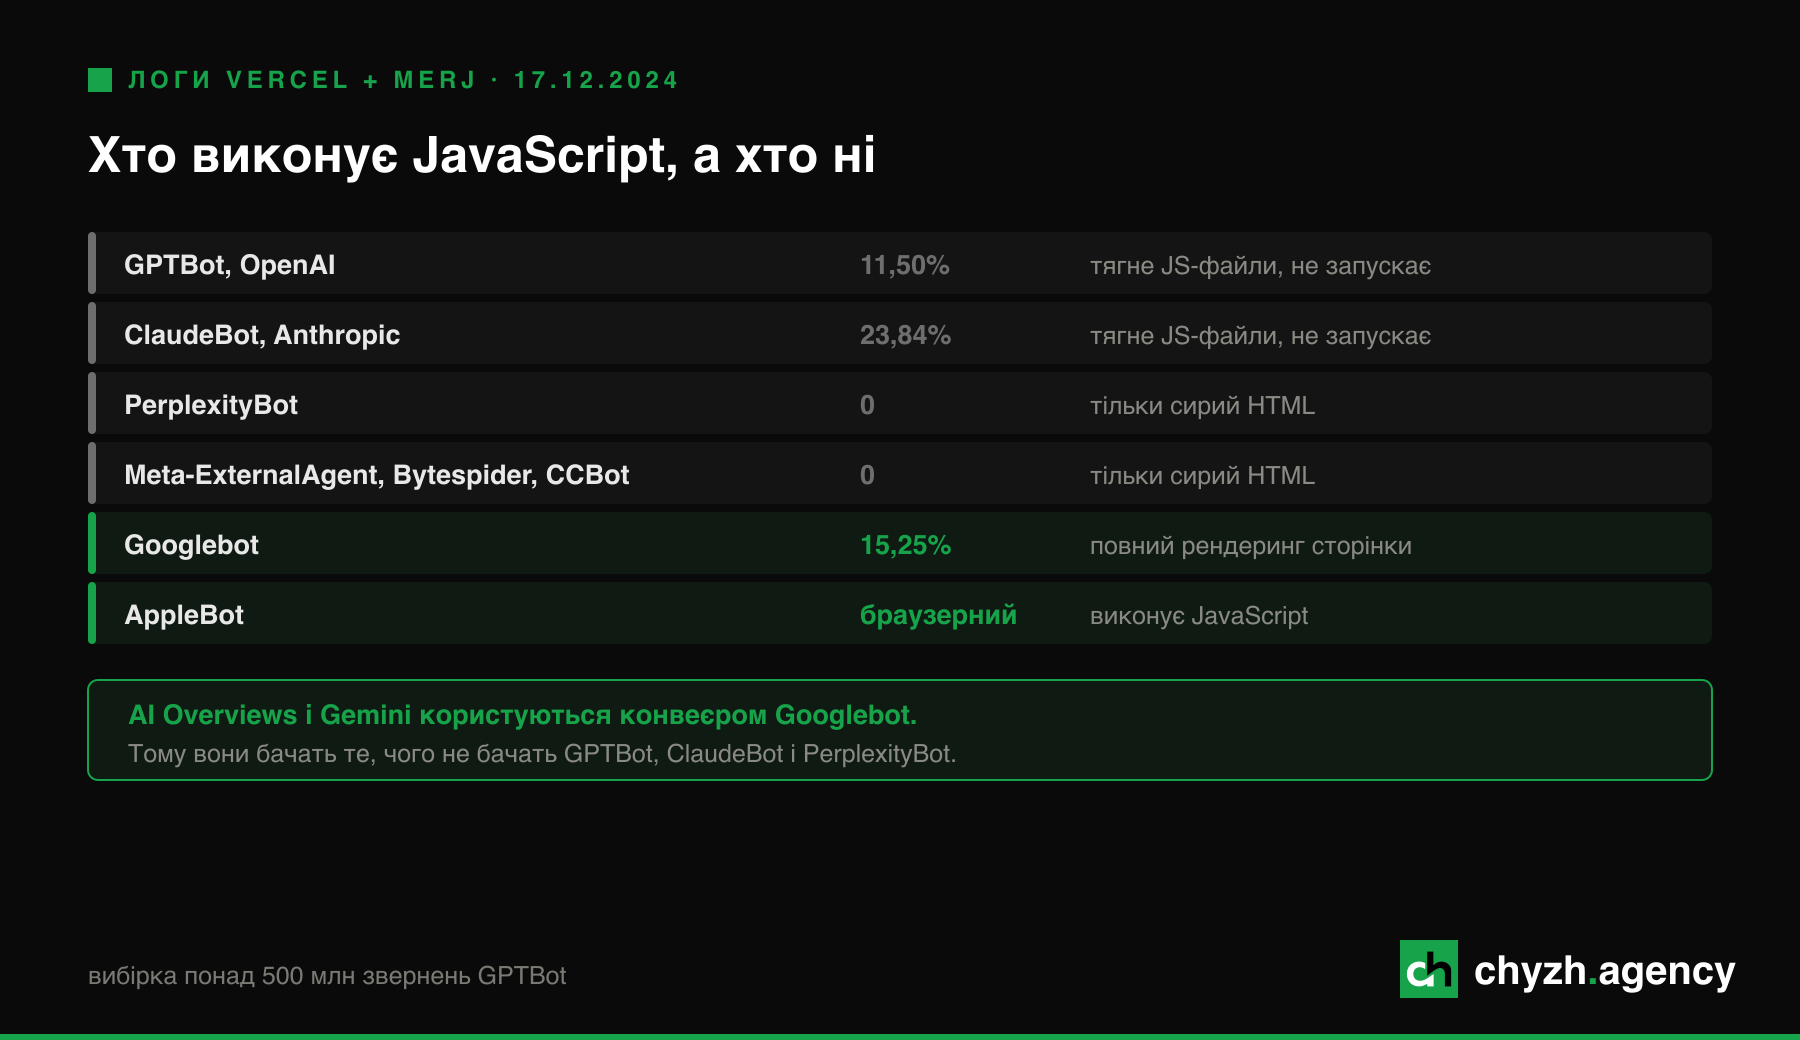
Task: Select the header 'ЛОГИ VERCEL + MERJ · 17.12.2024'
Action: coord(403,80)
